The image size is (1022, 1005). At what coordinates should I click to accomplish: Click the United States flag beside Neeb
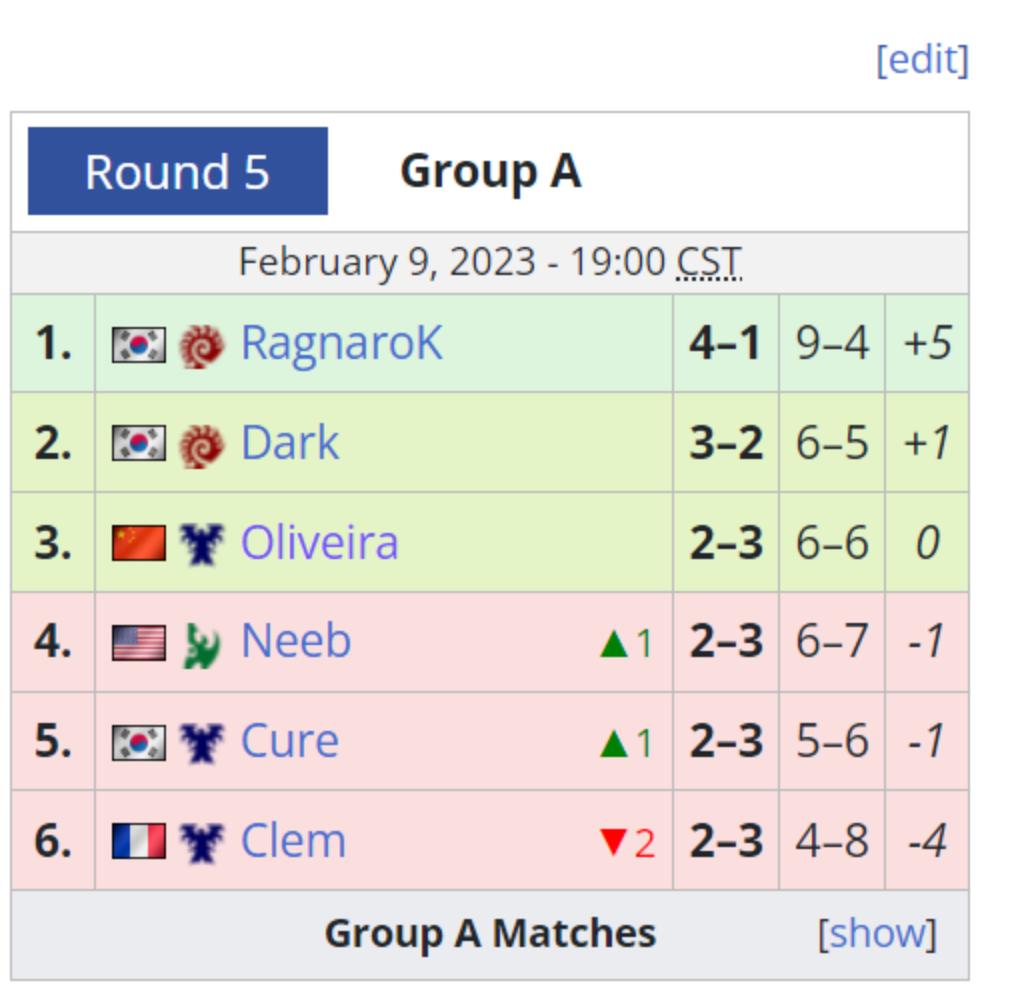point(138,642)
